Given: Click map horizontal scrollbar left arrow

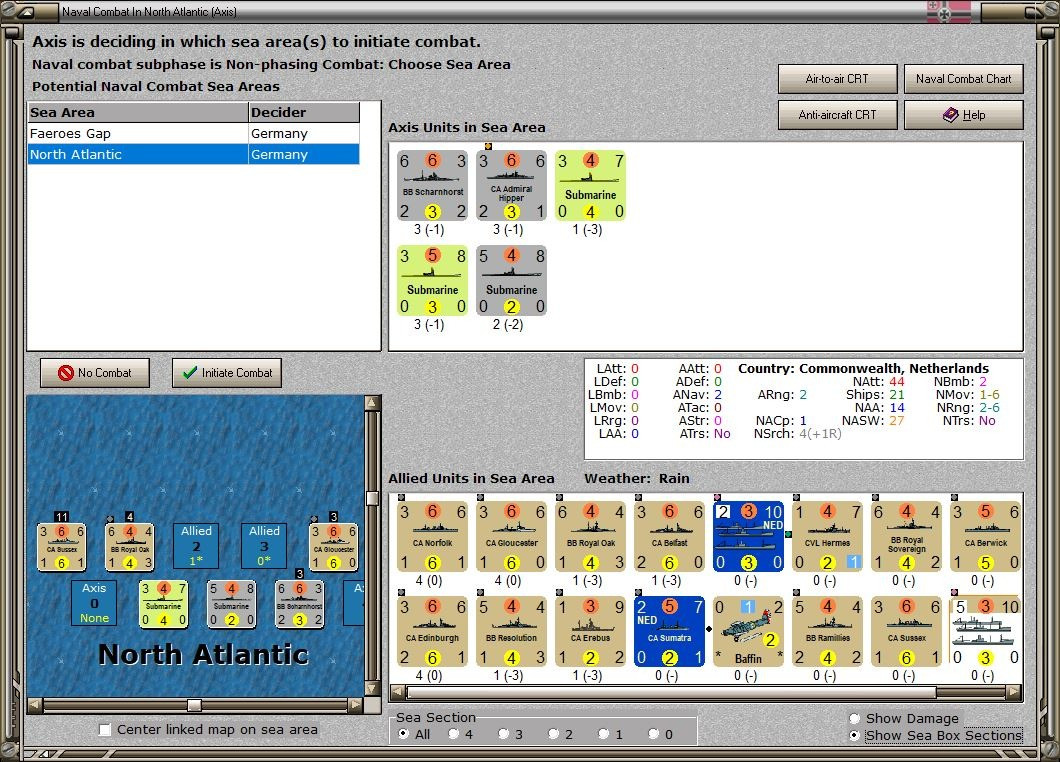Looking at the screenshot, I should [34, 705].
